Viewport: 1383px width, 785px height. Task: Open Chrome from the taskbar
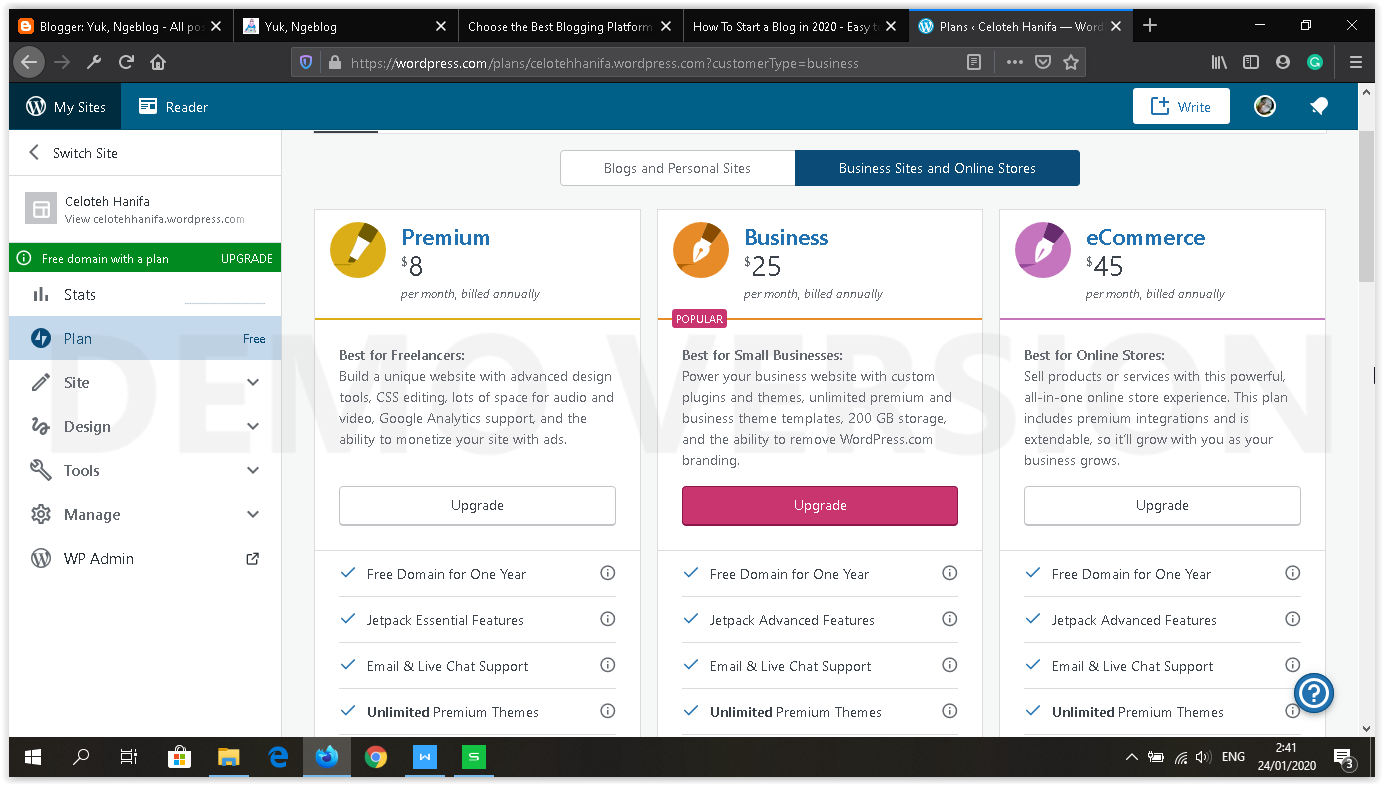pos(376,758)
